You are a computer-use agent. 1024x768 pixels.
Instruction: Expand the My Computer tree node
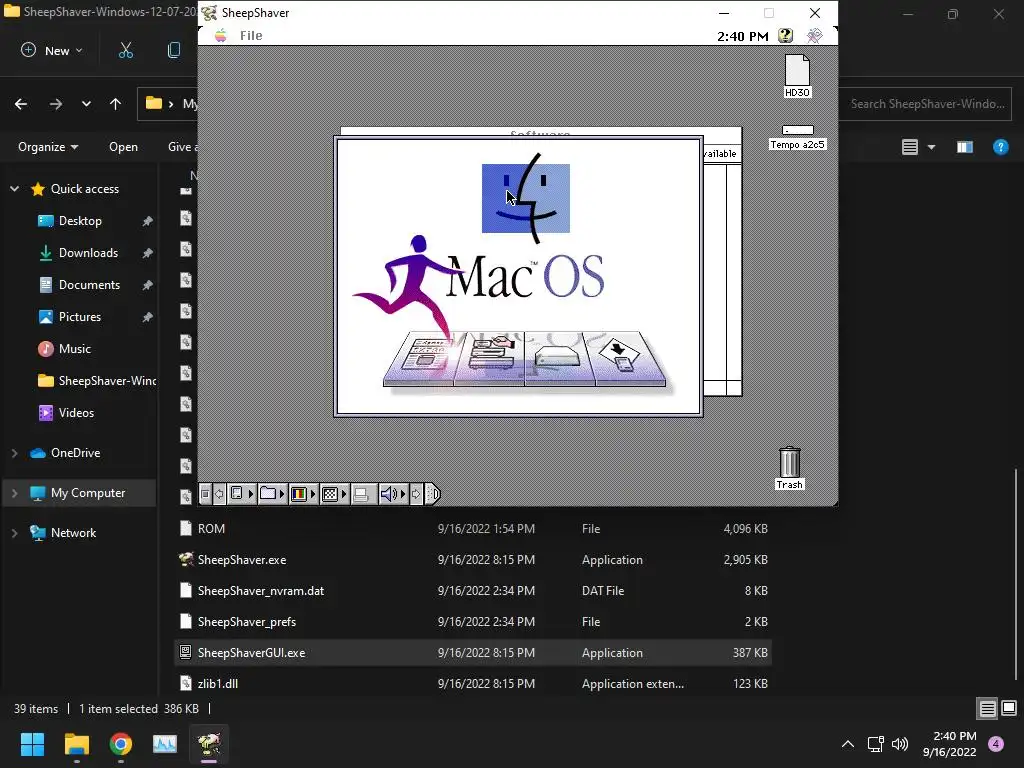tap(14, 493)
